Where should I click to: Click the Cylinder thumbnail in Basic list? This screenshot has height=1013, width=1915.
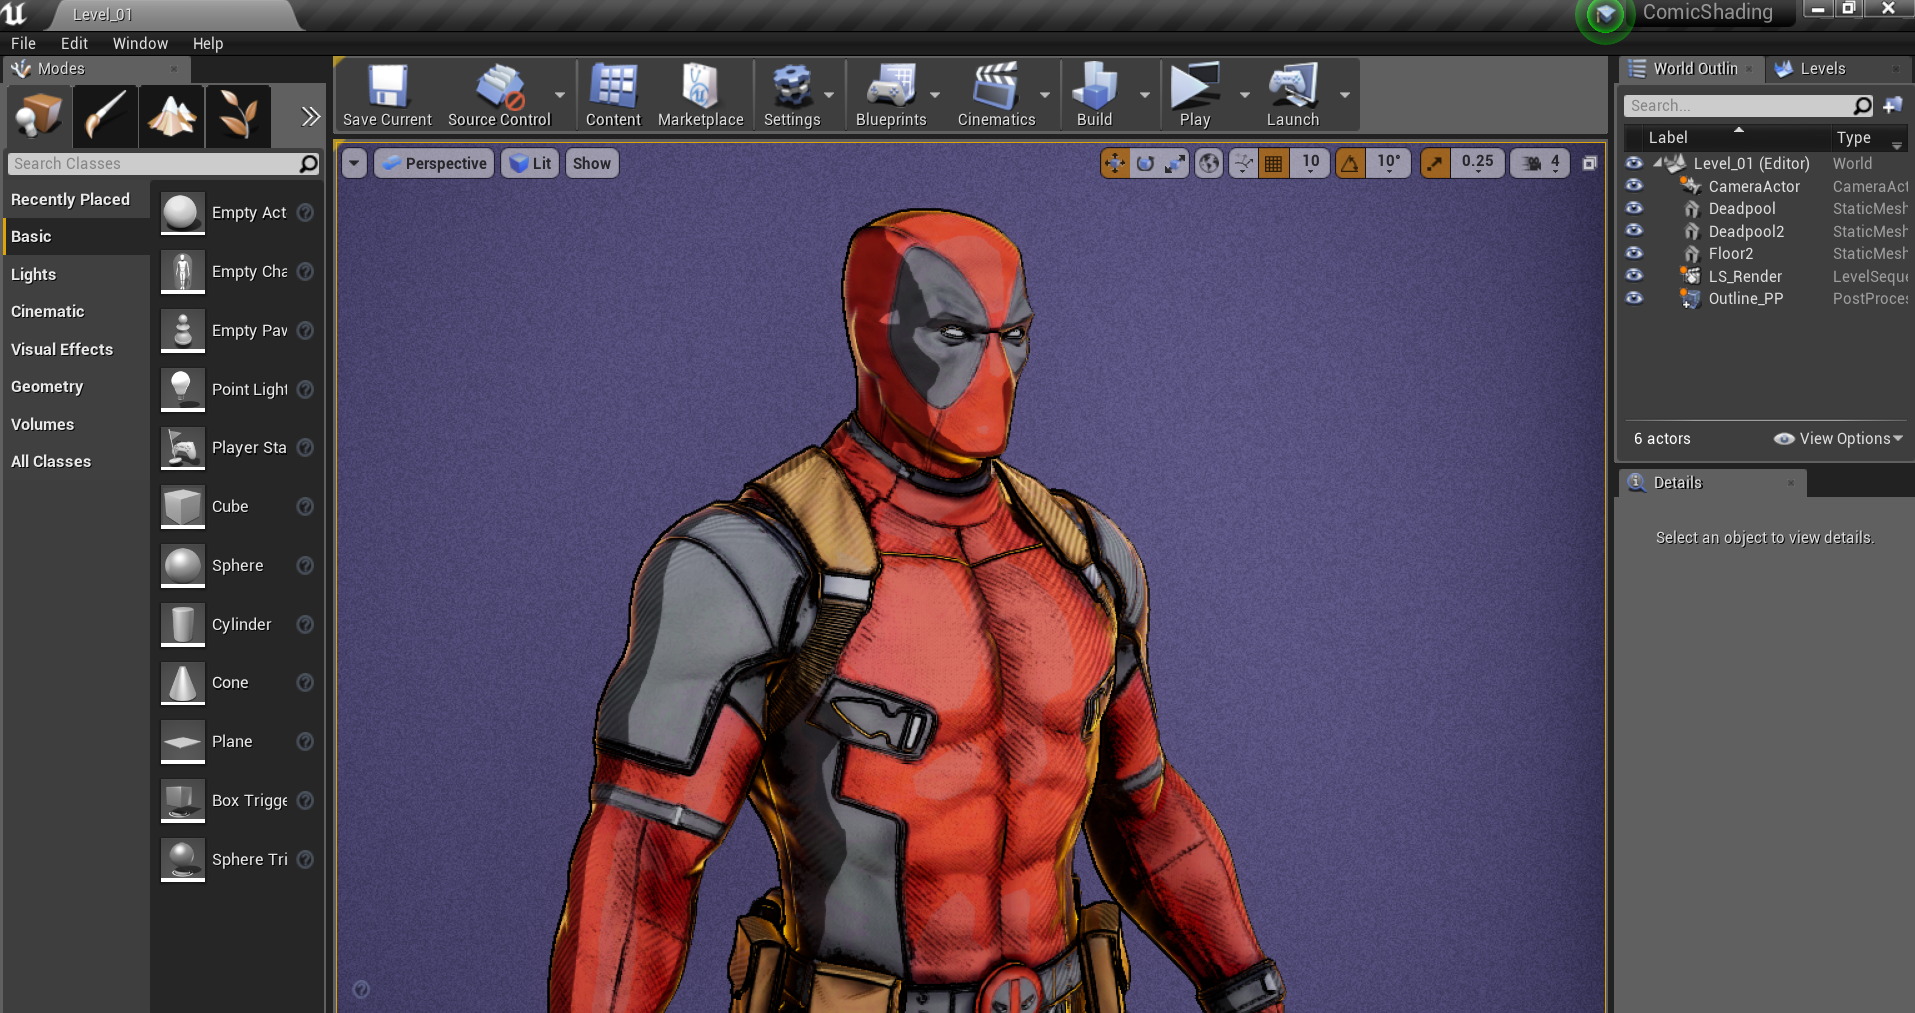tap(183, 624)
